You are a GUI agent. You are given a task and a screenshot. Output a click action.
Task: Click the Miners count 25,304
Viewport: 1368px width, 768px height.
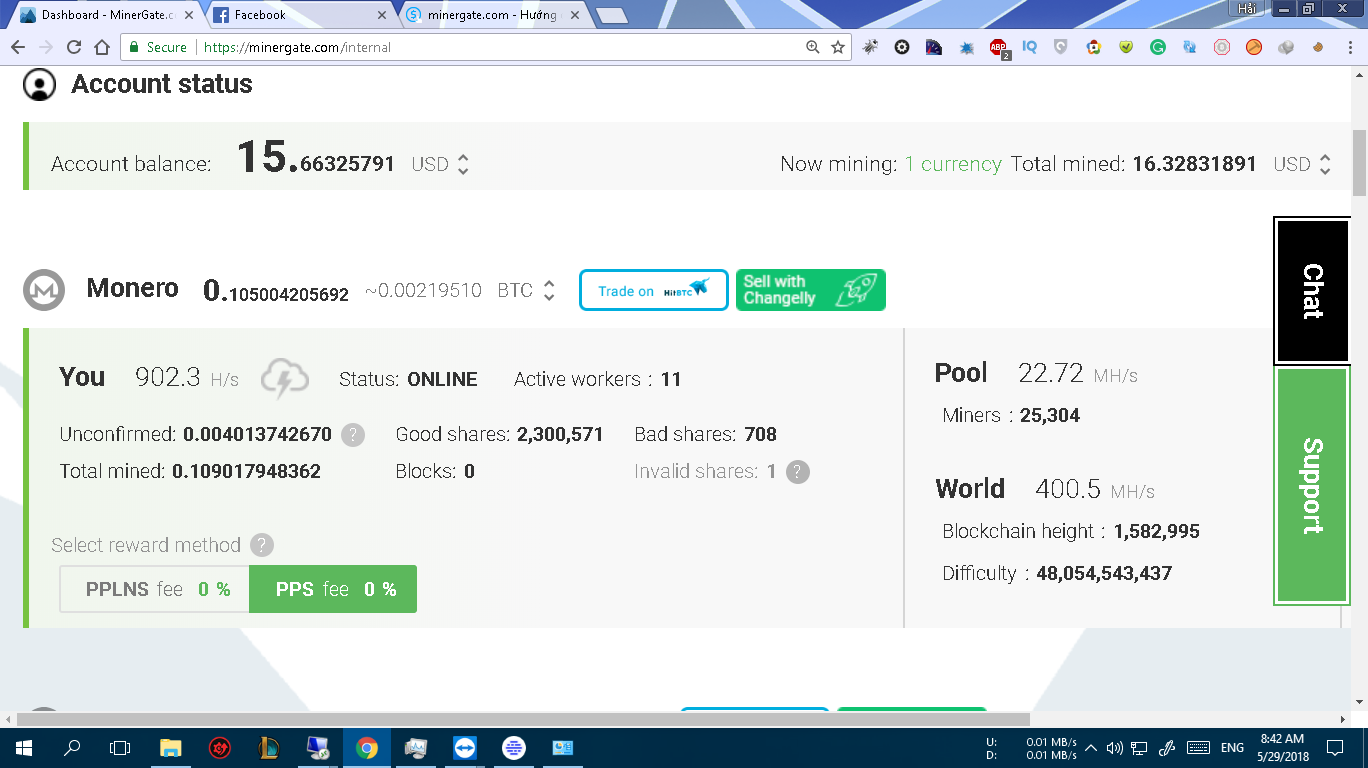pyautogui.click(x=1050, y=415)
